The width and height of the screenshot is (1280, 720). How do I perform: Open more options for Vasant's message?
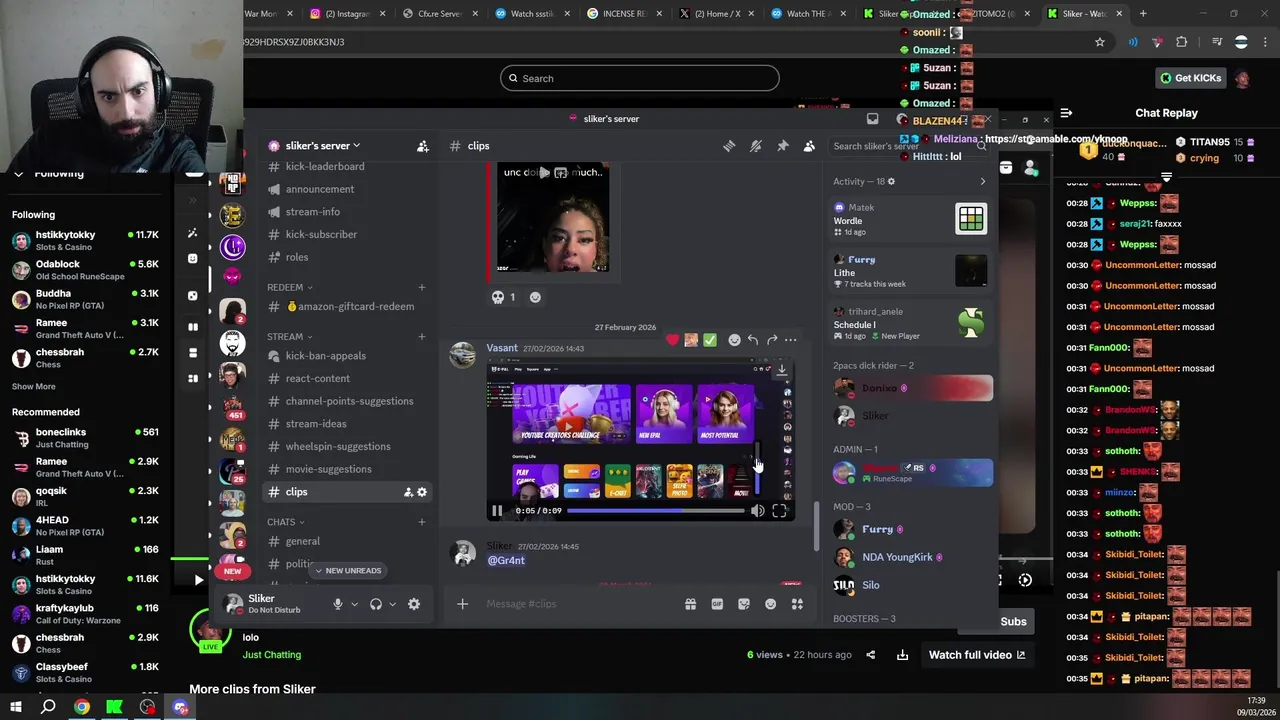pyautogui.click(x=791, y=340)
